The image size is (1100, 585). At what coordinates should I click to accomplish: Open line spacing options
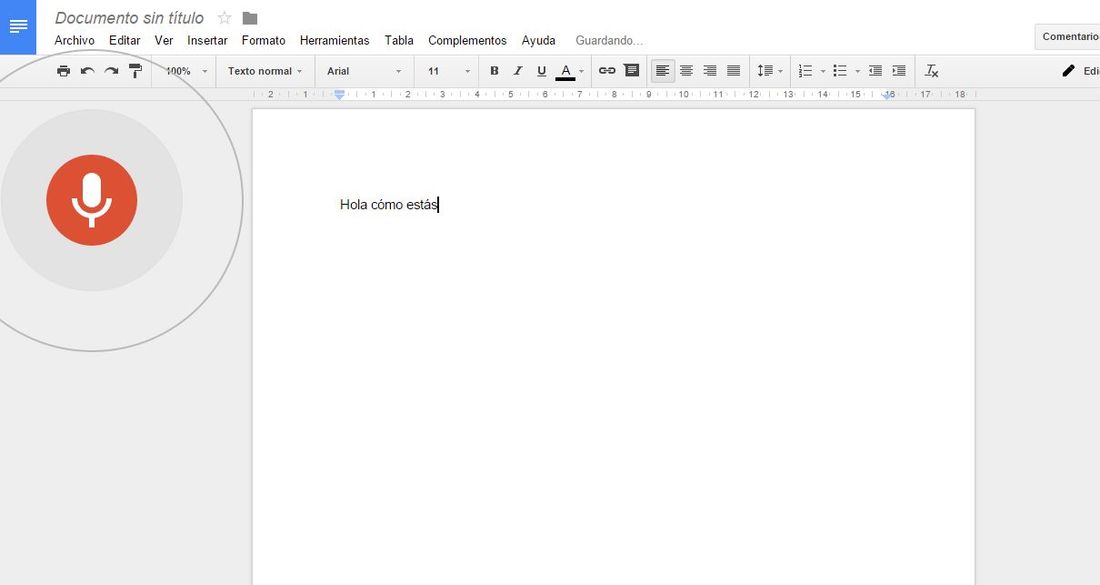point(770,71)
